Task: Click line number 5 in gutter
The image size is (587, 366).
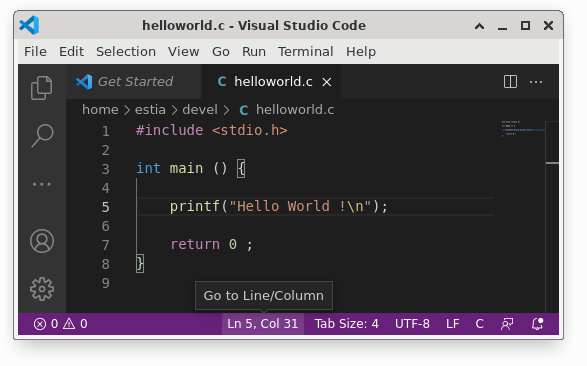Action: 106,207
